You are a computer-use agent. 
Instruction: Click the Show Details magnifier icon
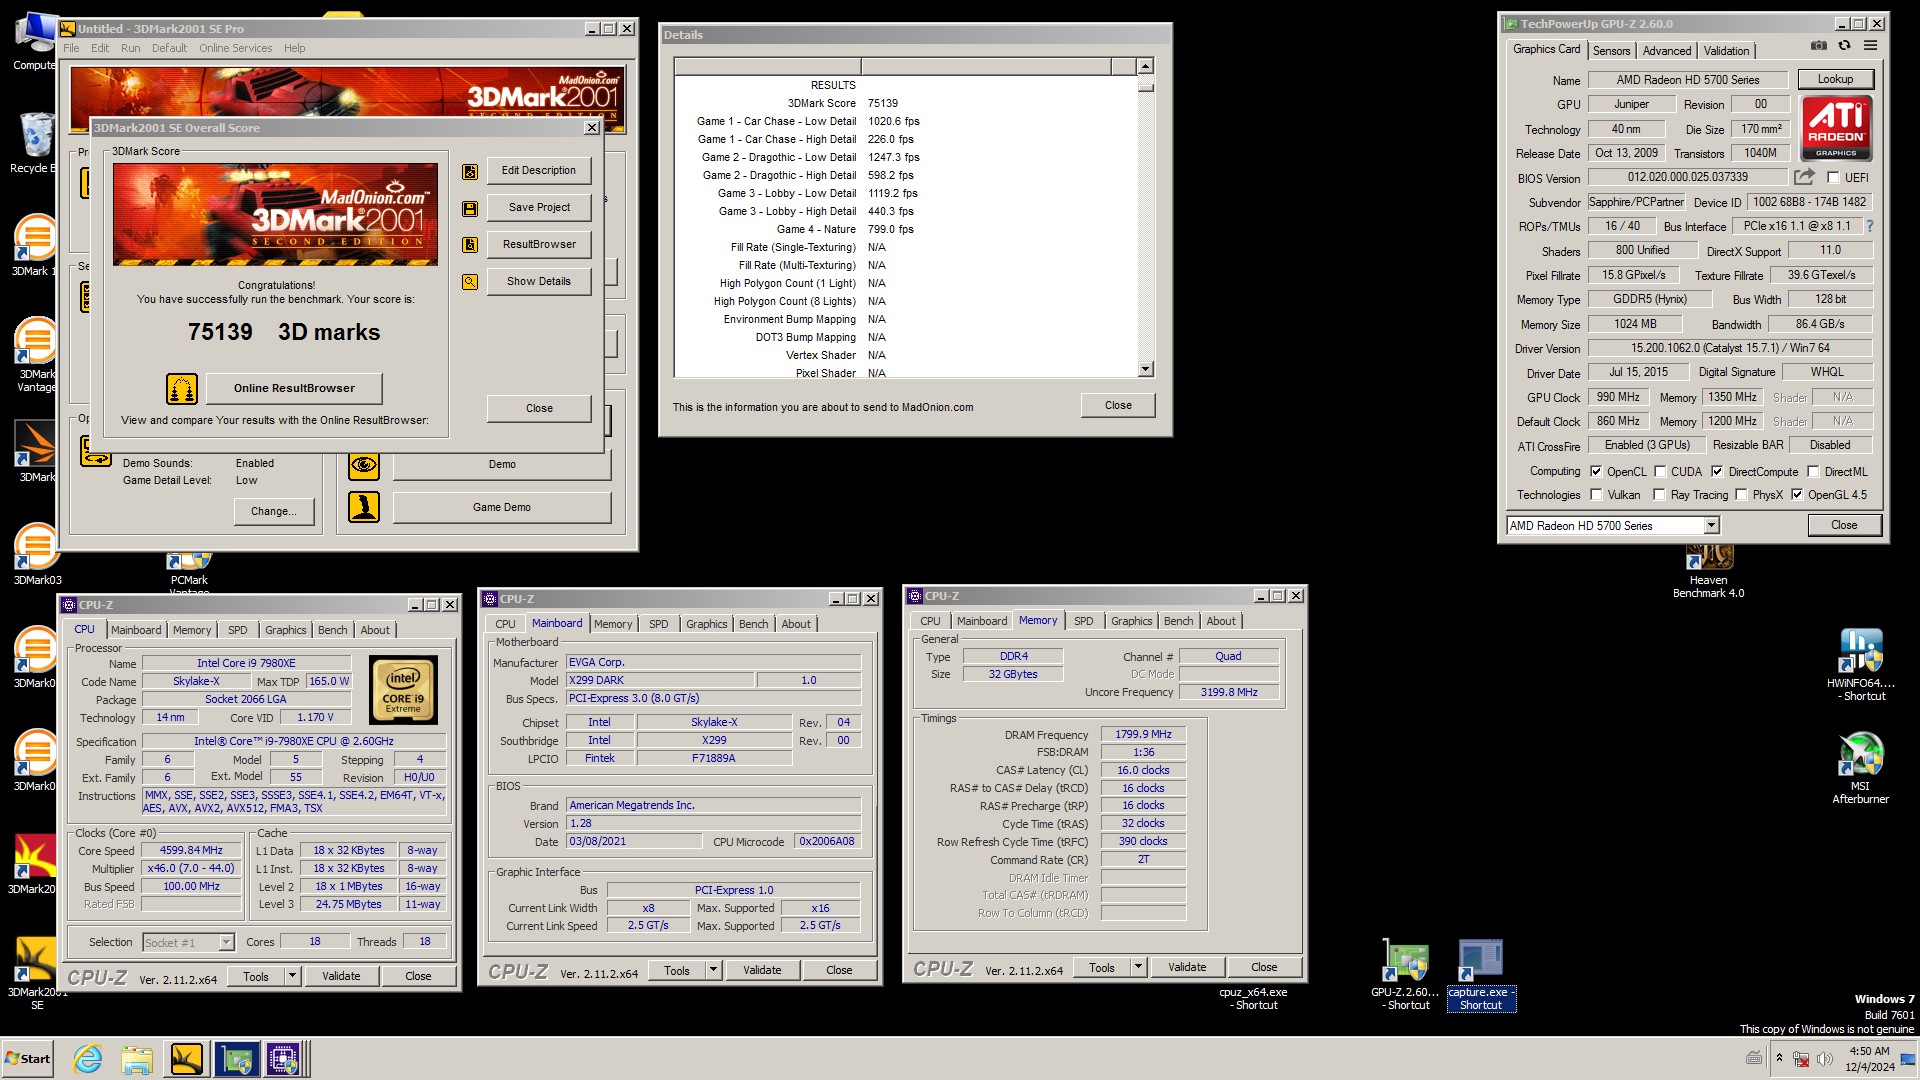coord(470,282)
